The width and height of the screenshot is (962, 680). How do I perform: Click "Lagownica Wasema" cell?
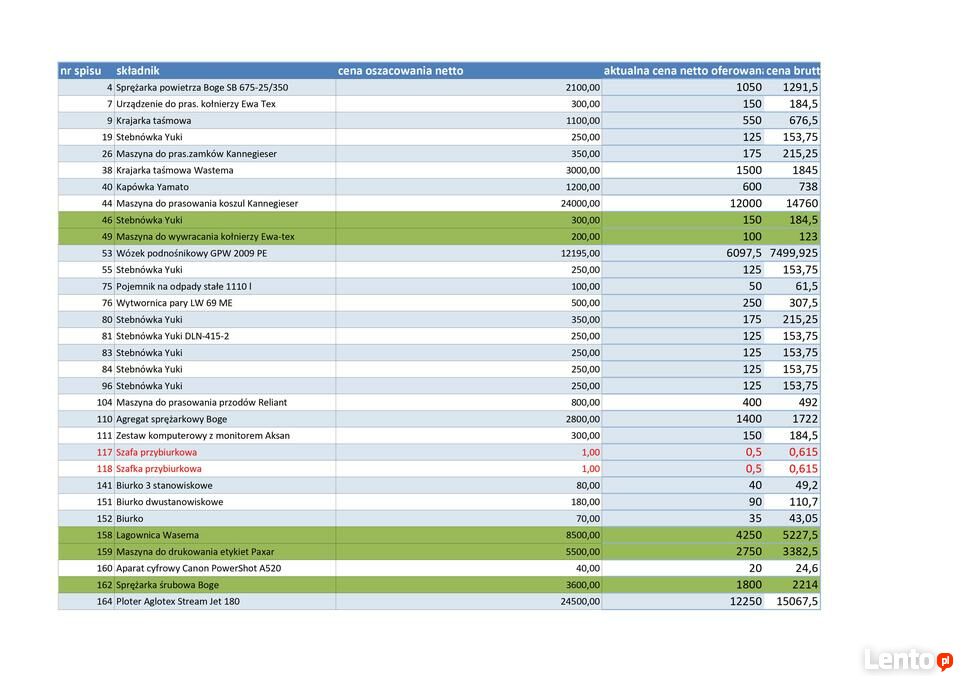tap(157, 535)
